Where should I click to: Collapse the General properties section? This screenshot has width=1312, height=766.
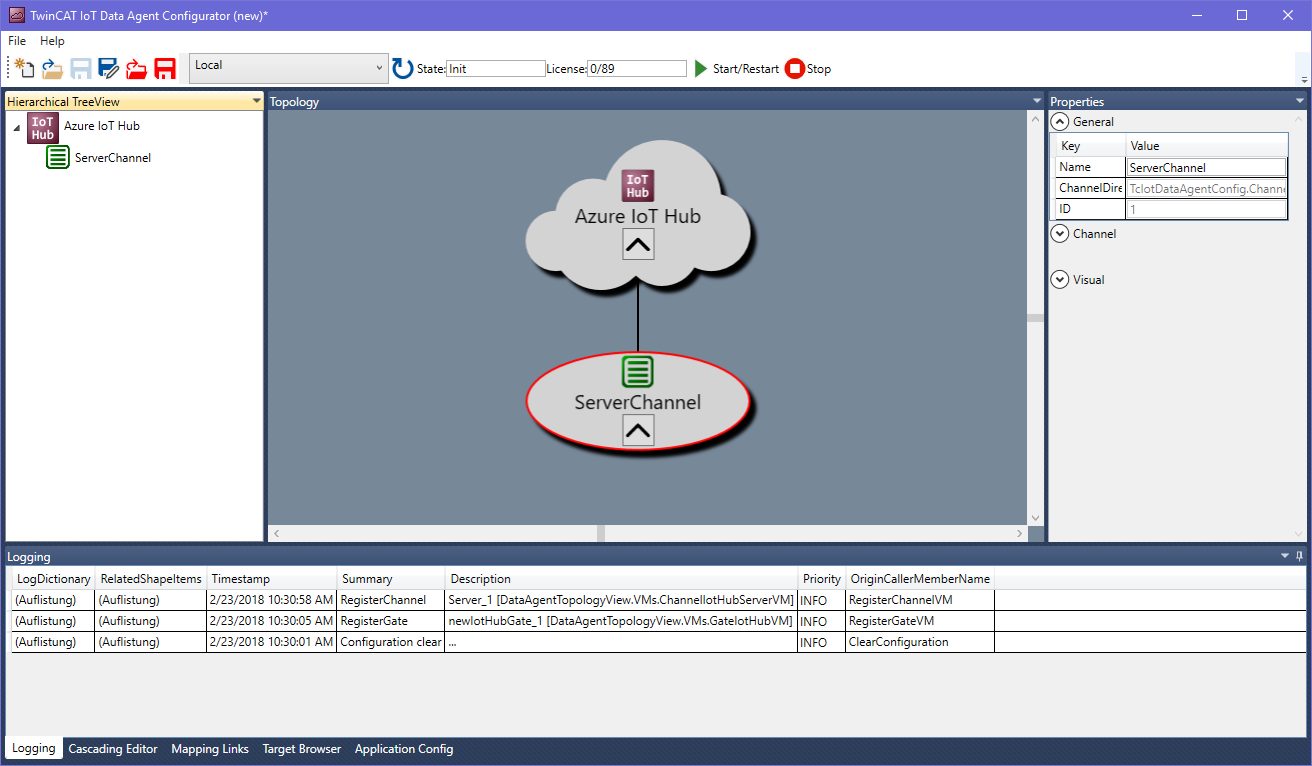click(1060, 122)
